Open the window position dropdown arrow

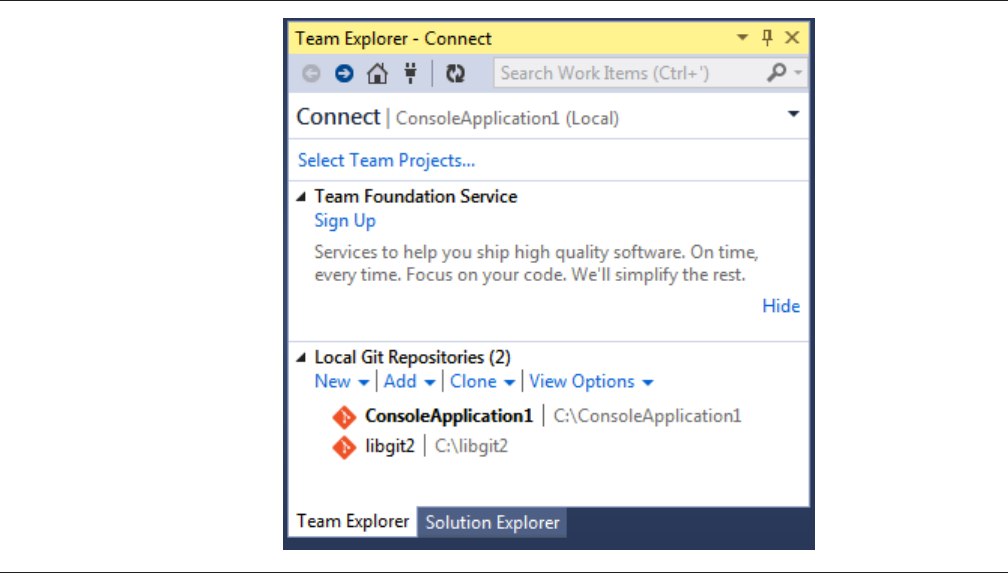743,38
